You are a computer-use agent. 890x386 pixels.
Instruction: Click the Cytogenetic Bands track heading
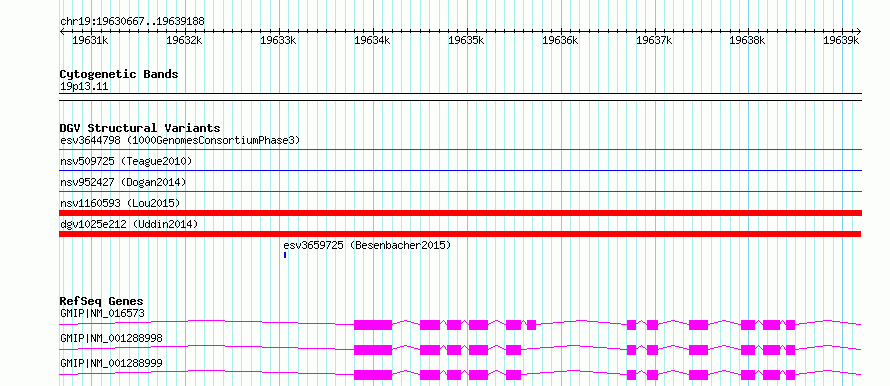119,74
